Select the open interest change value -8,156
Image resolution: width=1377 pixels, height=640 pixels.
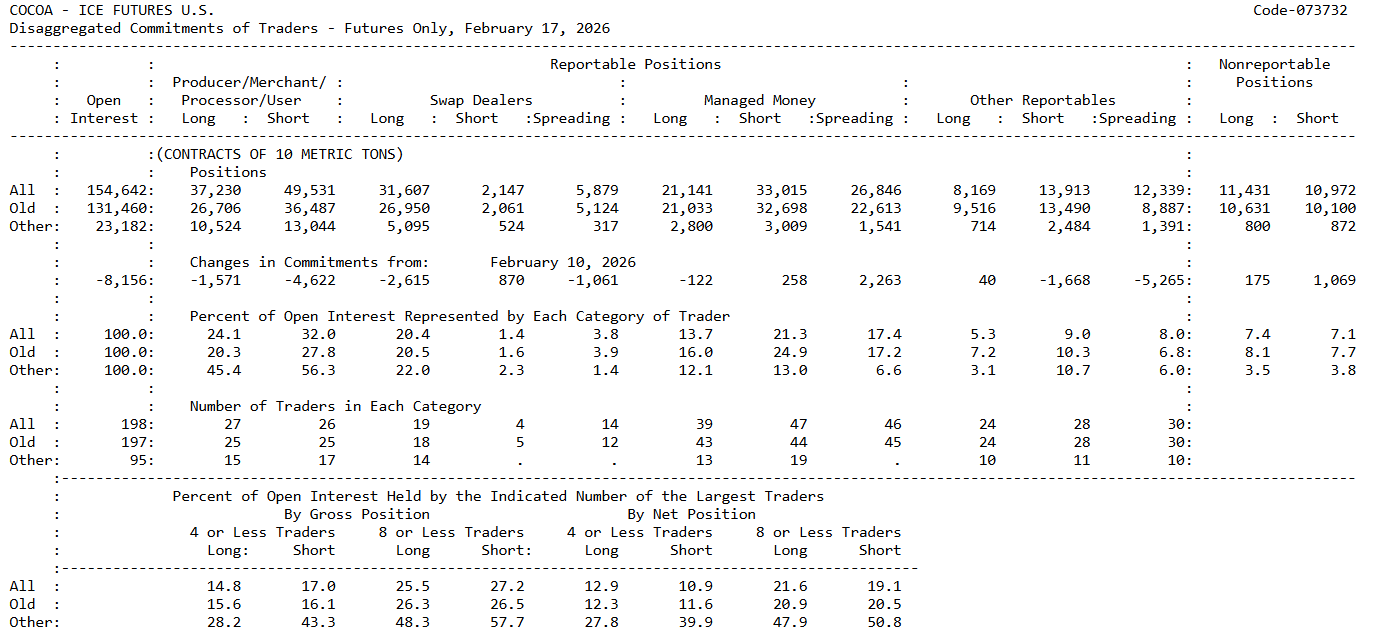click(x=125, y=280)
